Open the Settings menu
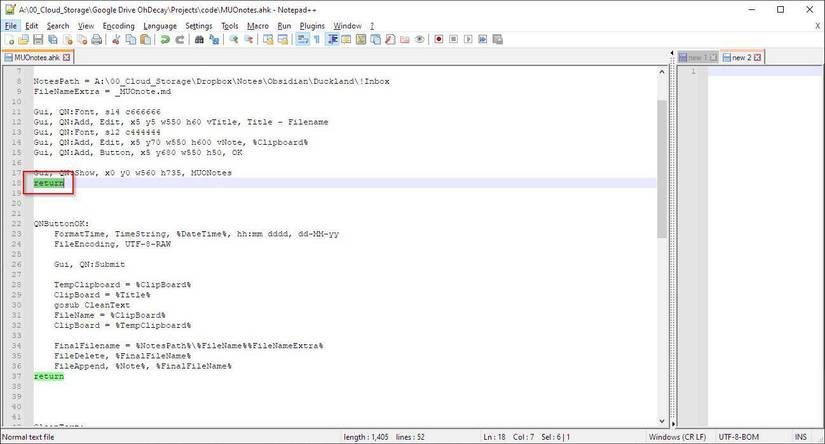 coord(198,26)
